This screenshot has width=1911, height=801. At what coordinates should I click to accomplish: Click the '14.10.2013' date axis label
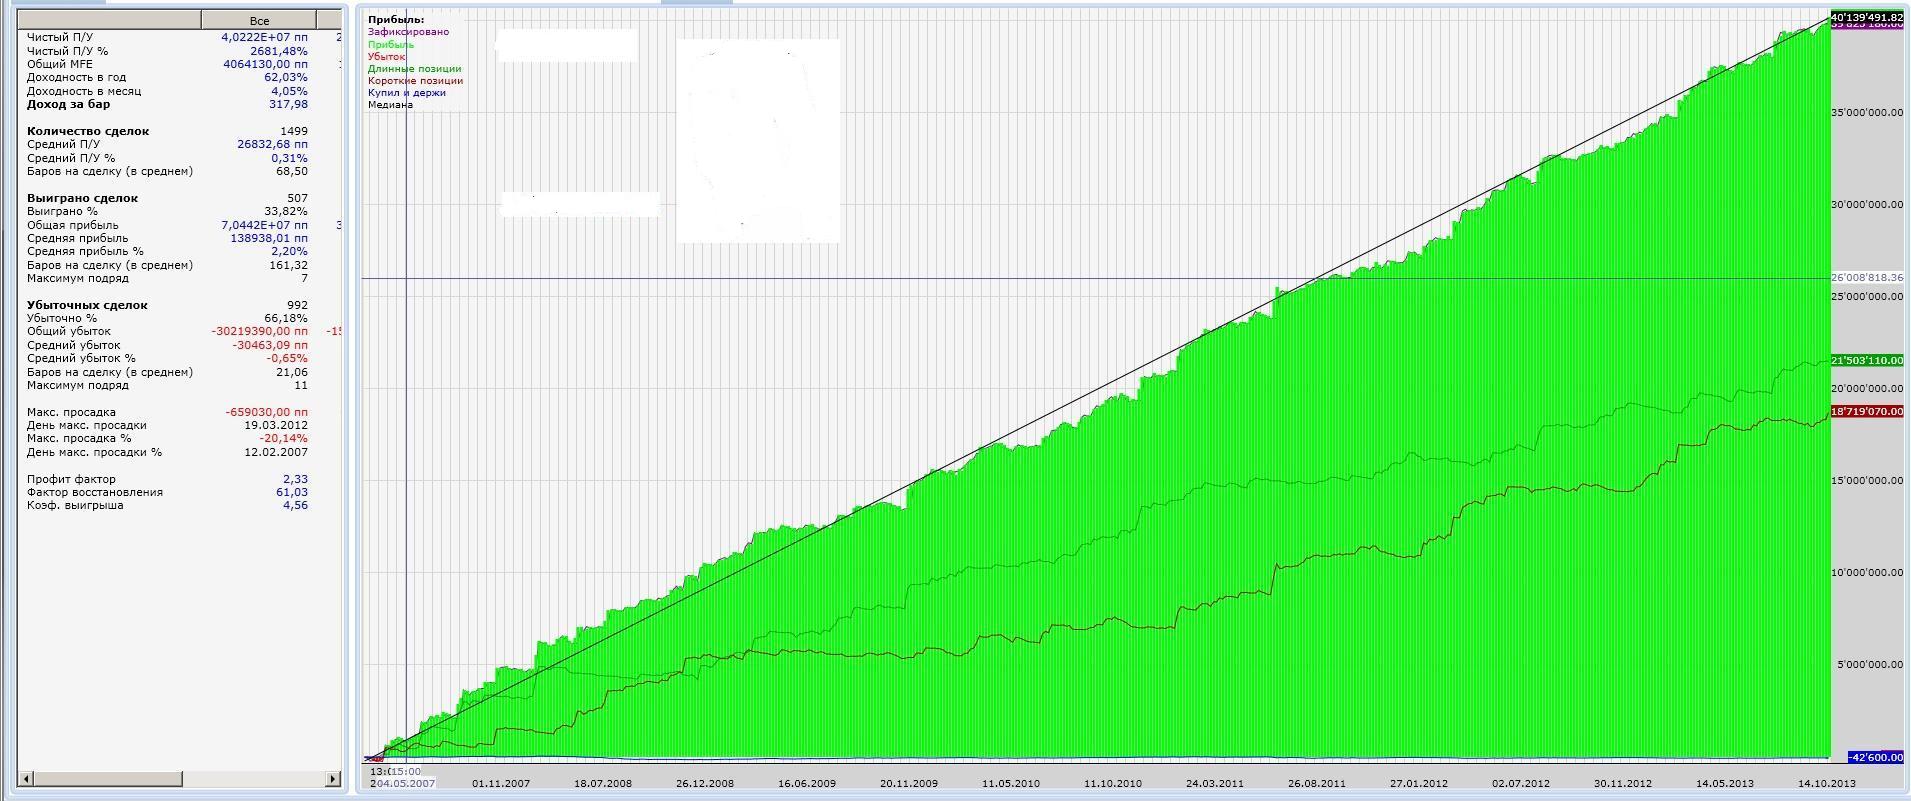coord(1826,784)
